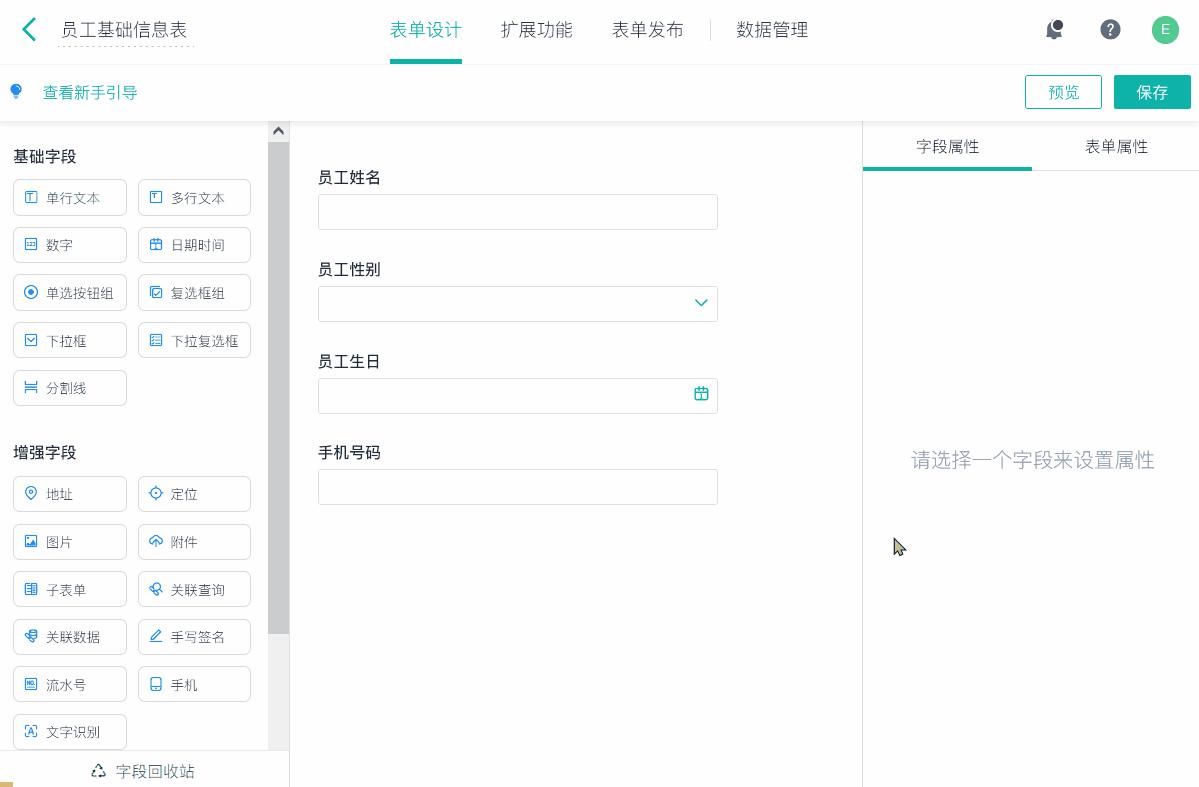Screen dimensions: 1199x787
Task: Click the 保存 button
Action: [x=1152, y=92]
